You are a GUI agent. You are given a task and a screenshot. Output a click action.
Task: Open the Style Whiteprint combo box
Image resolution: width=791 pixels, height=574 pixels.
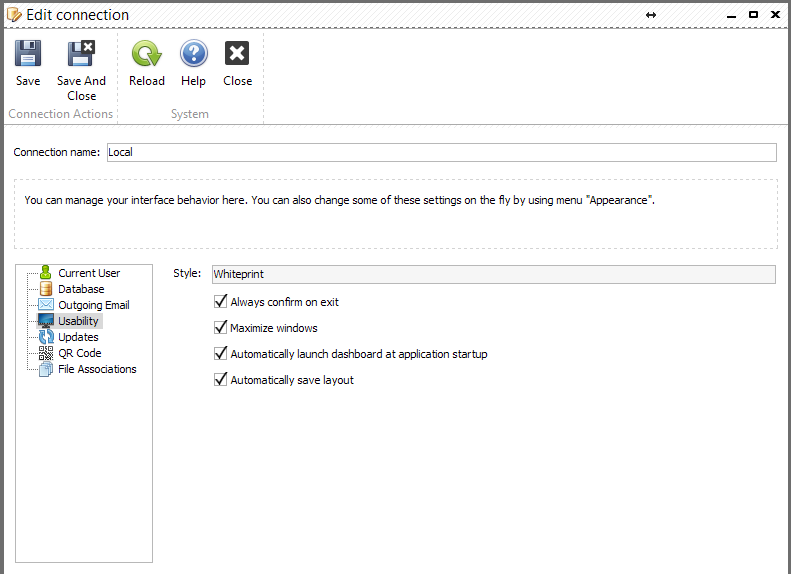coord(493,274)
